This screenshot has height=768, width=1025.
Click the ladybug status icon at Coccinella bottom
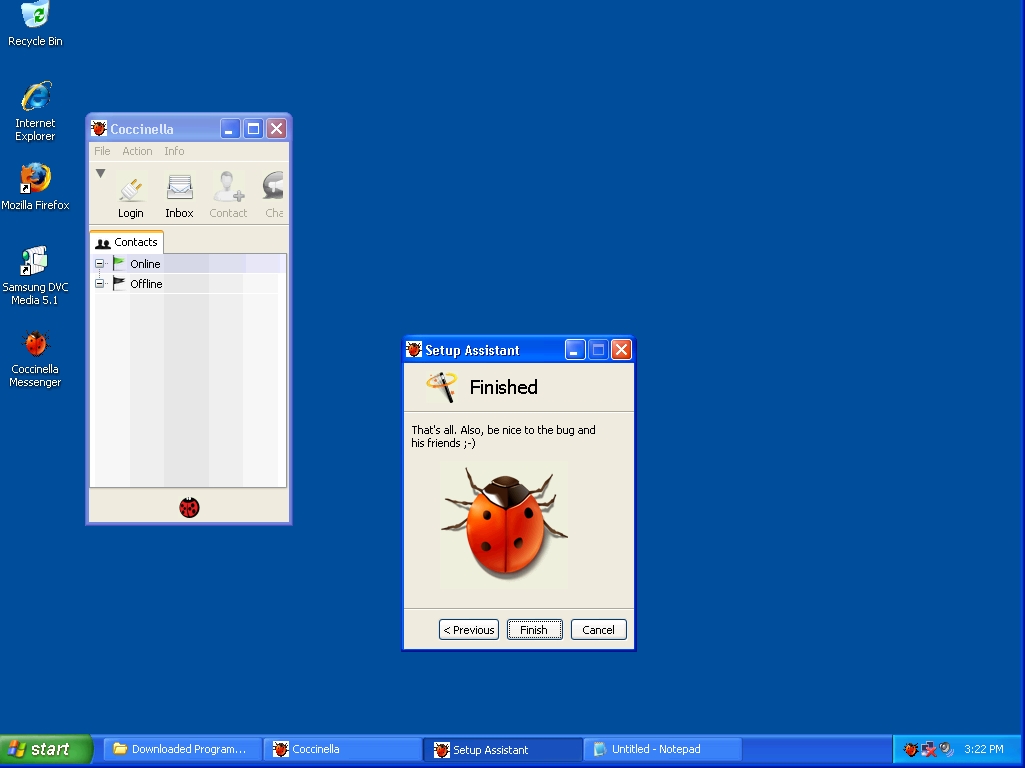[x=189, y=507]
